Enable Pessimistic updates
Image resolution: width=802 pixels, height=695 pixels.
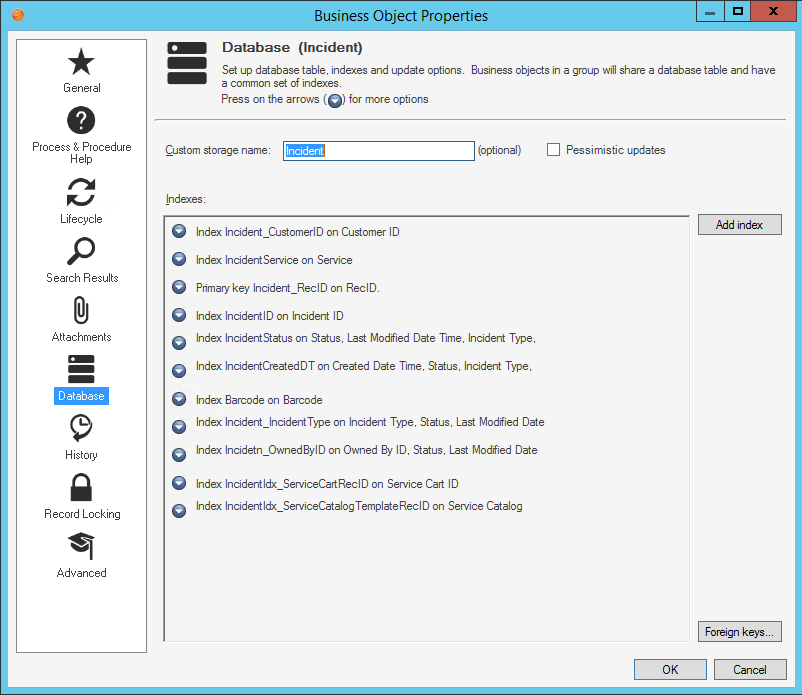[553, 149]
